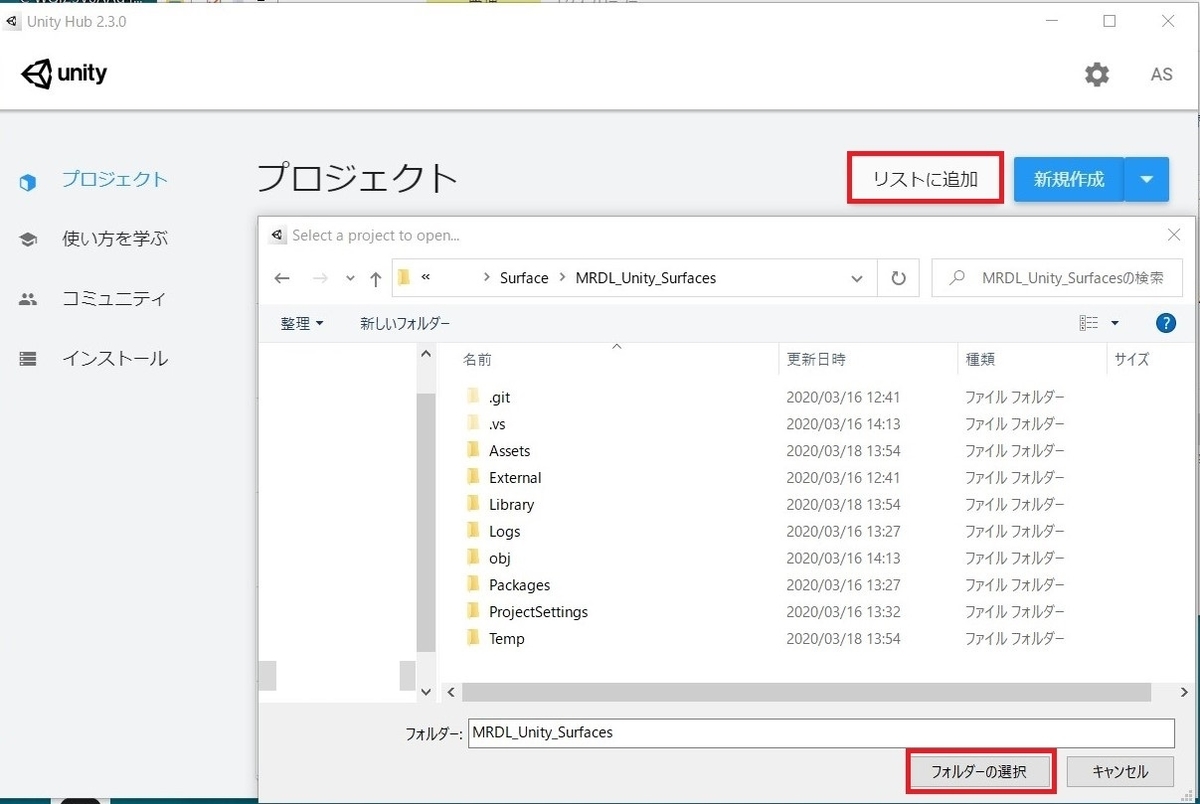This screenshot has height=804, width=1200.
Task: Click the フォルダー name input field
Action: point(820,732)
